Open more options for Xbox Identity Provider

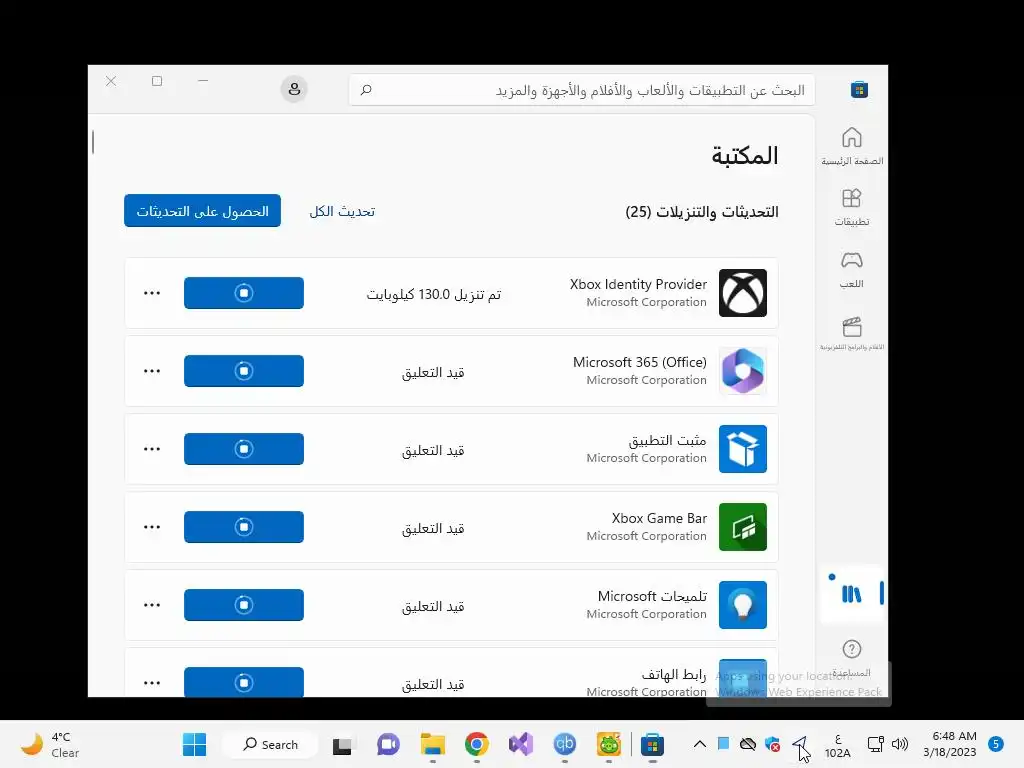point(152,293)
